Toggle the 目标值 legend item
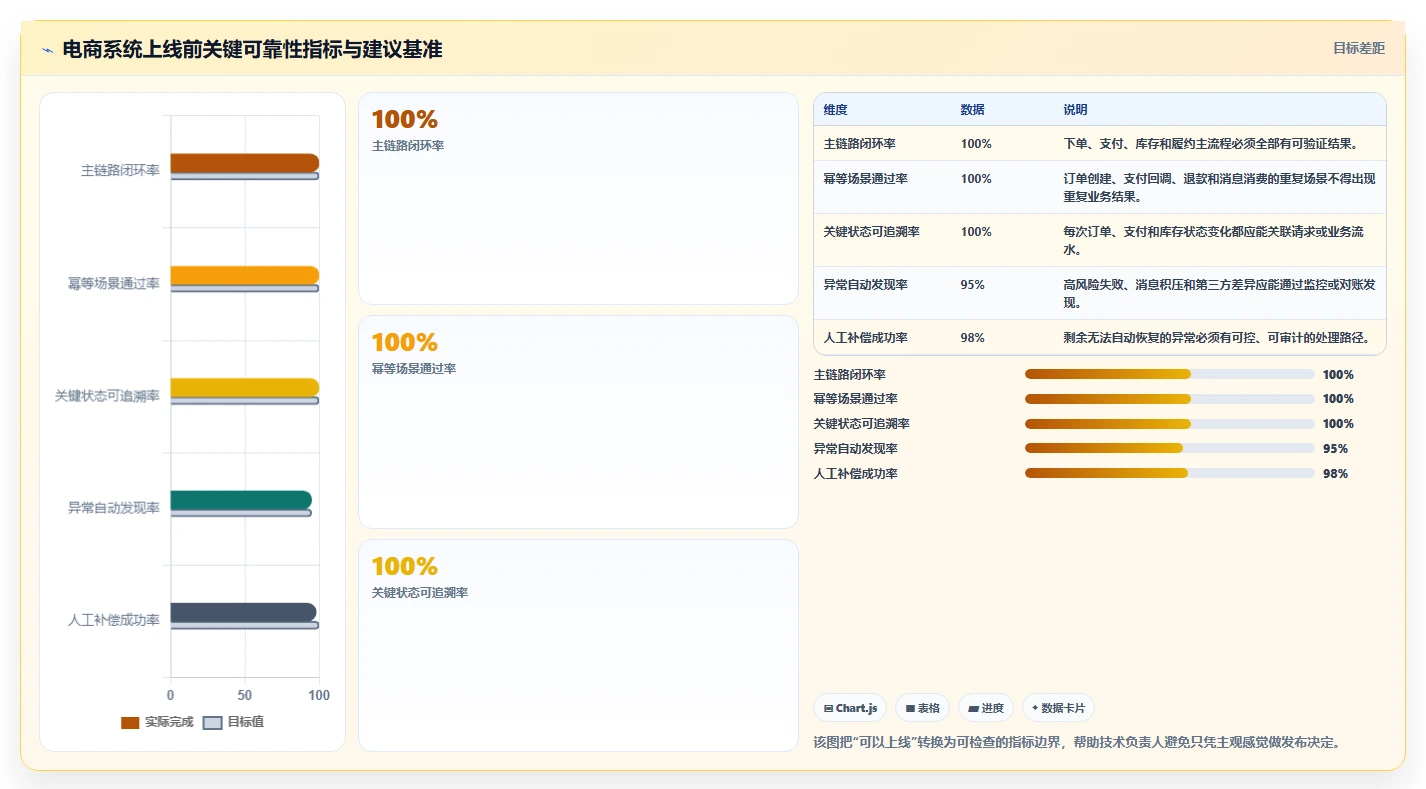1426x789 pixels. 233,722
